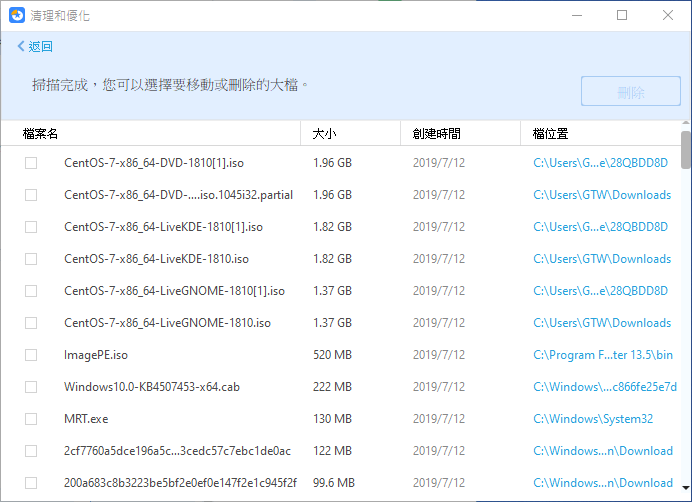Click the 檔位置 column header
Screen dimensions: 692x502
point(551,134)
